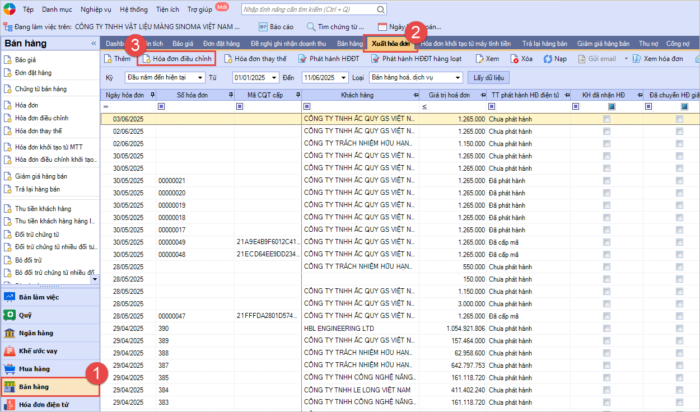This screenshot has width=700, height=412.
Task: Open the Quỹ module icon
Action: tap(10, 316)
